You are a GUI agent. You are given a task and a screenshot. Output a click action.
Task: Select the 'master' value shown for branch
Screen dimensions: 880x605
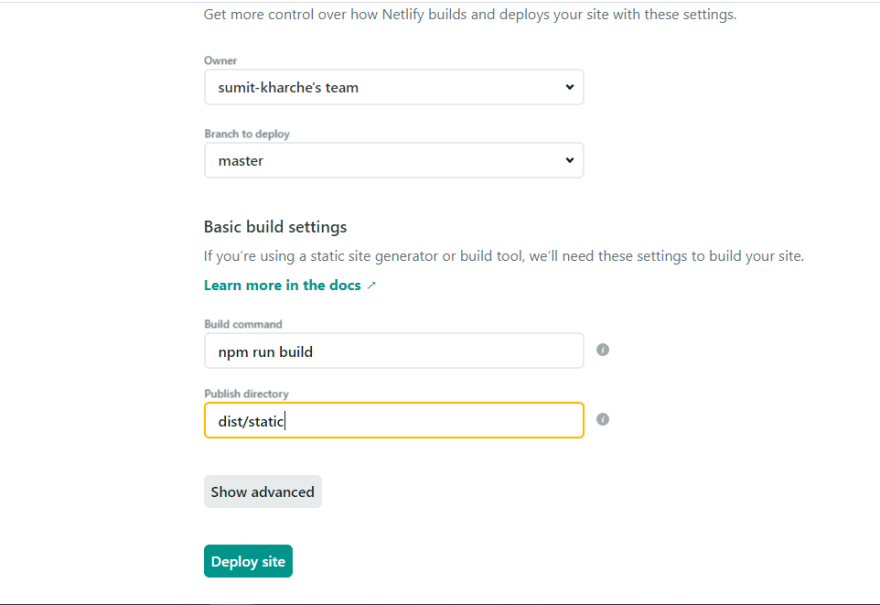coord(241,160)
